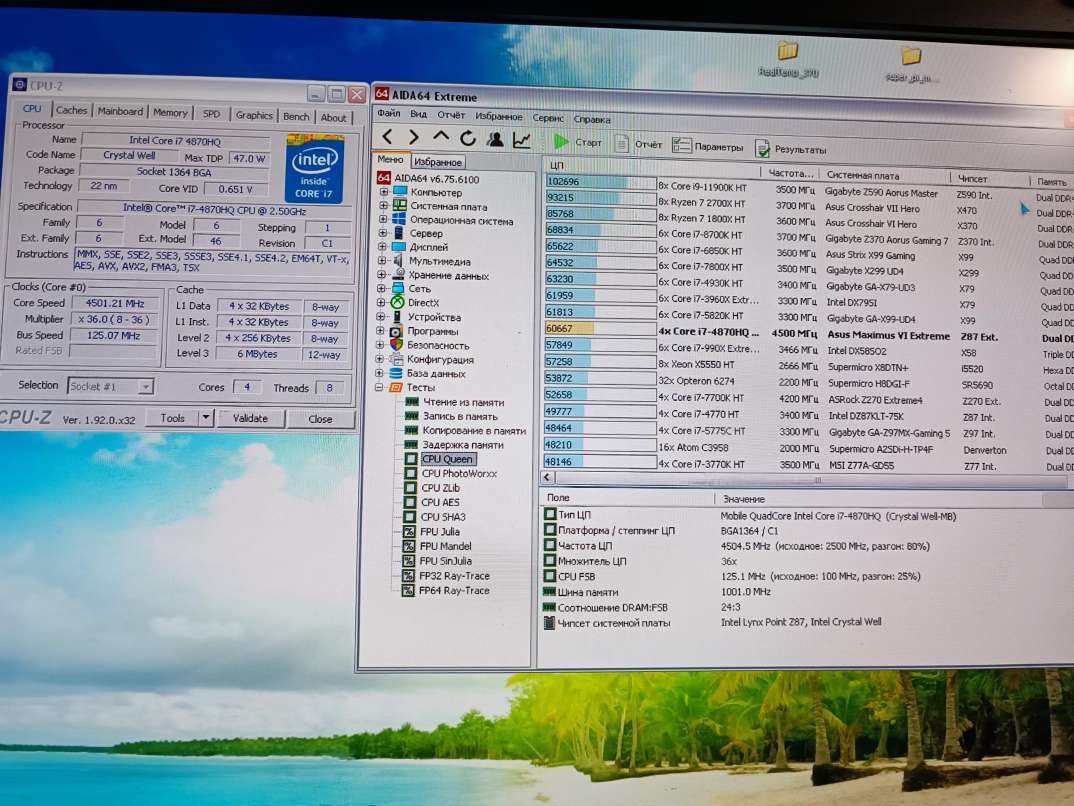Switch to Caches tab in CPU-Z

click(71, 110)
